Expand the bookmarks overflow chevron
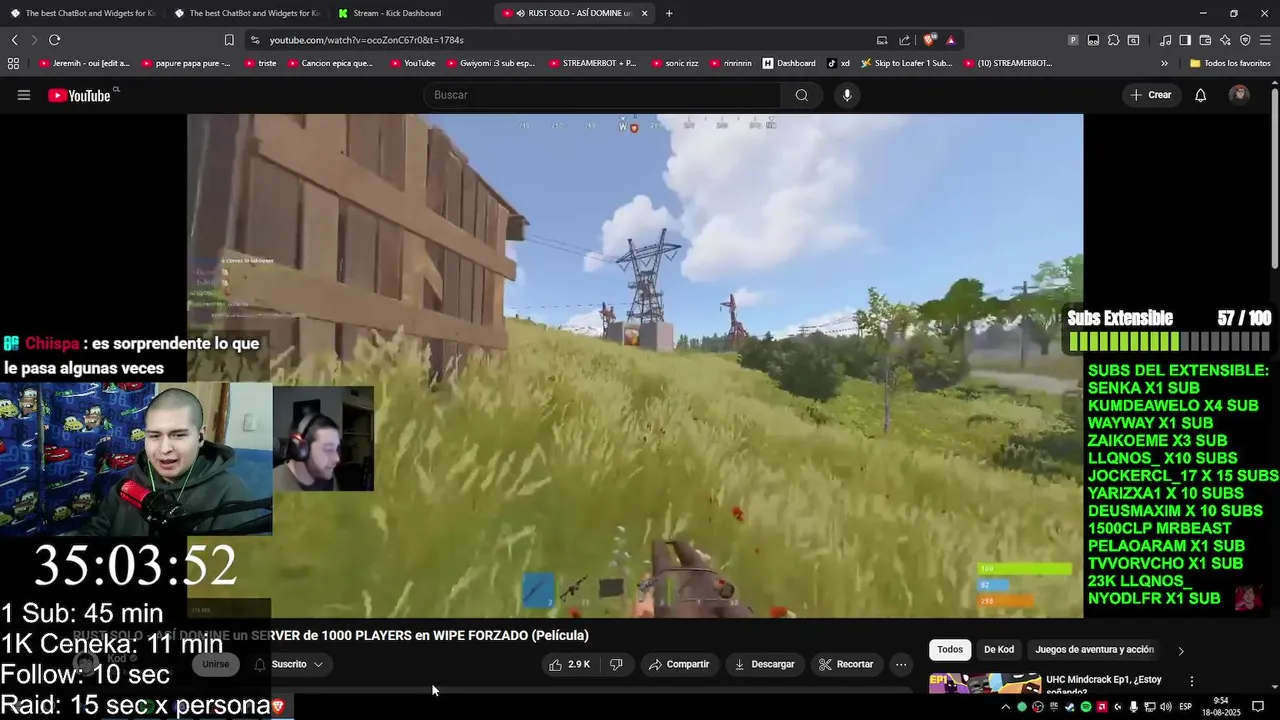1280x720 pixels. [1164, 63]
